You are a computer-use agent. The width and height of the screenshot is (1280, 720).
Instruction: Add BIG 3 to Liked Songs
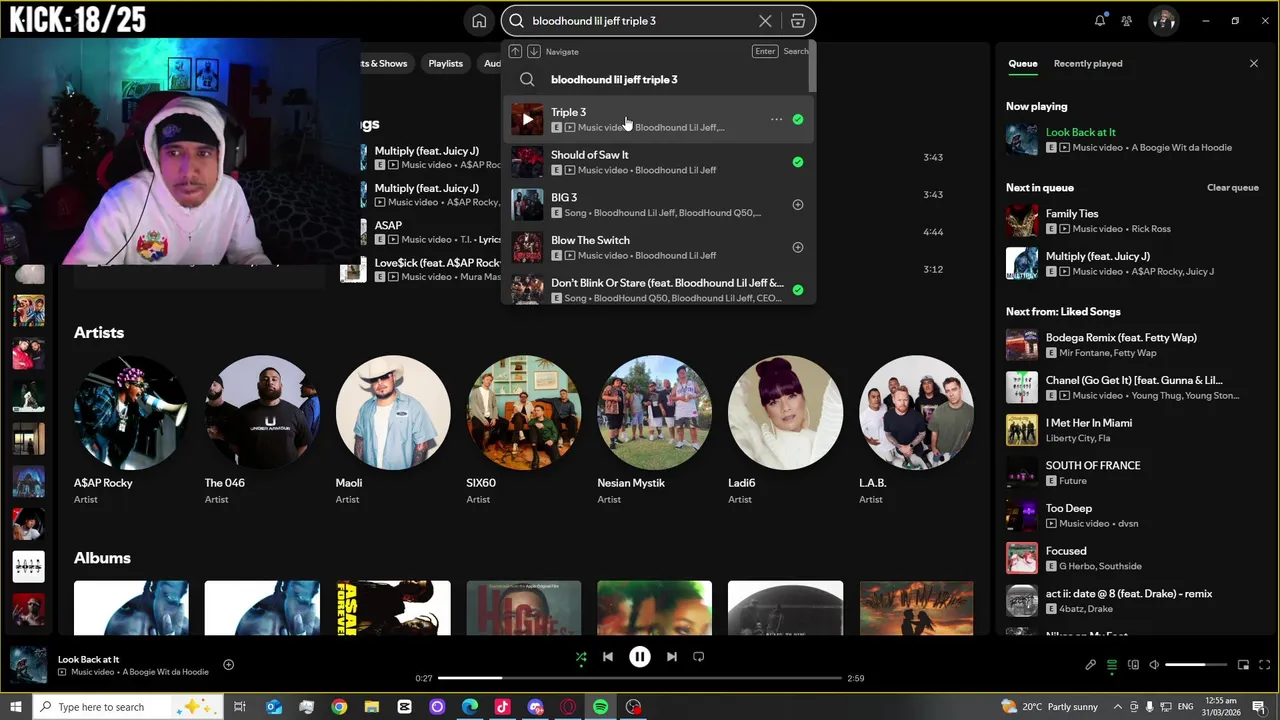click(798, 204)
